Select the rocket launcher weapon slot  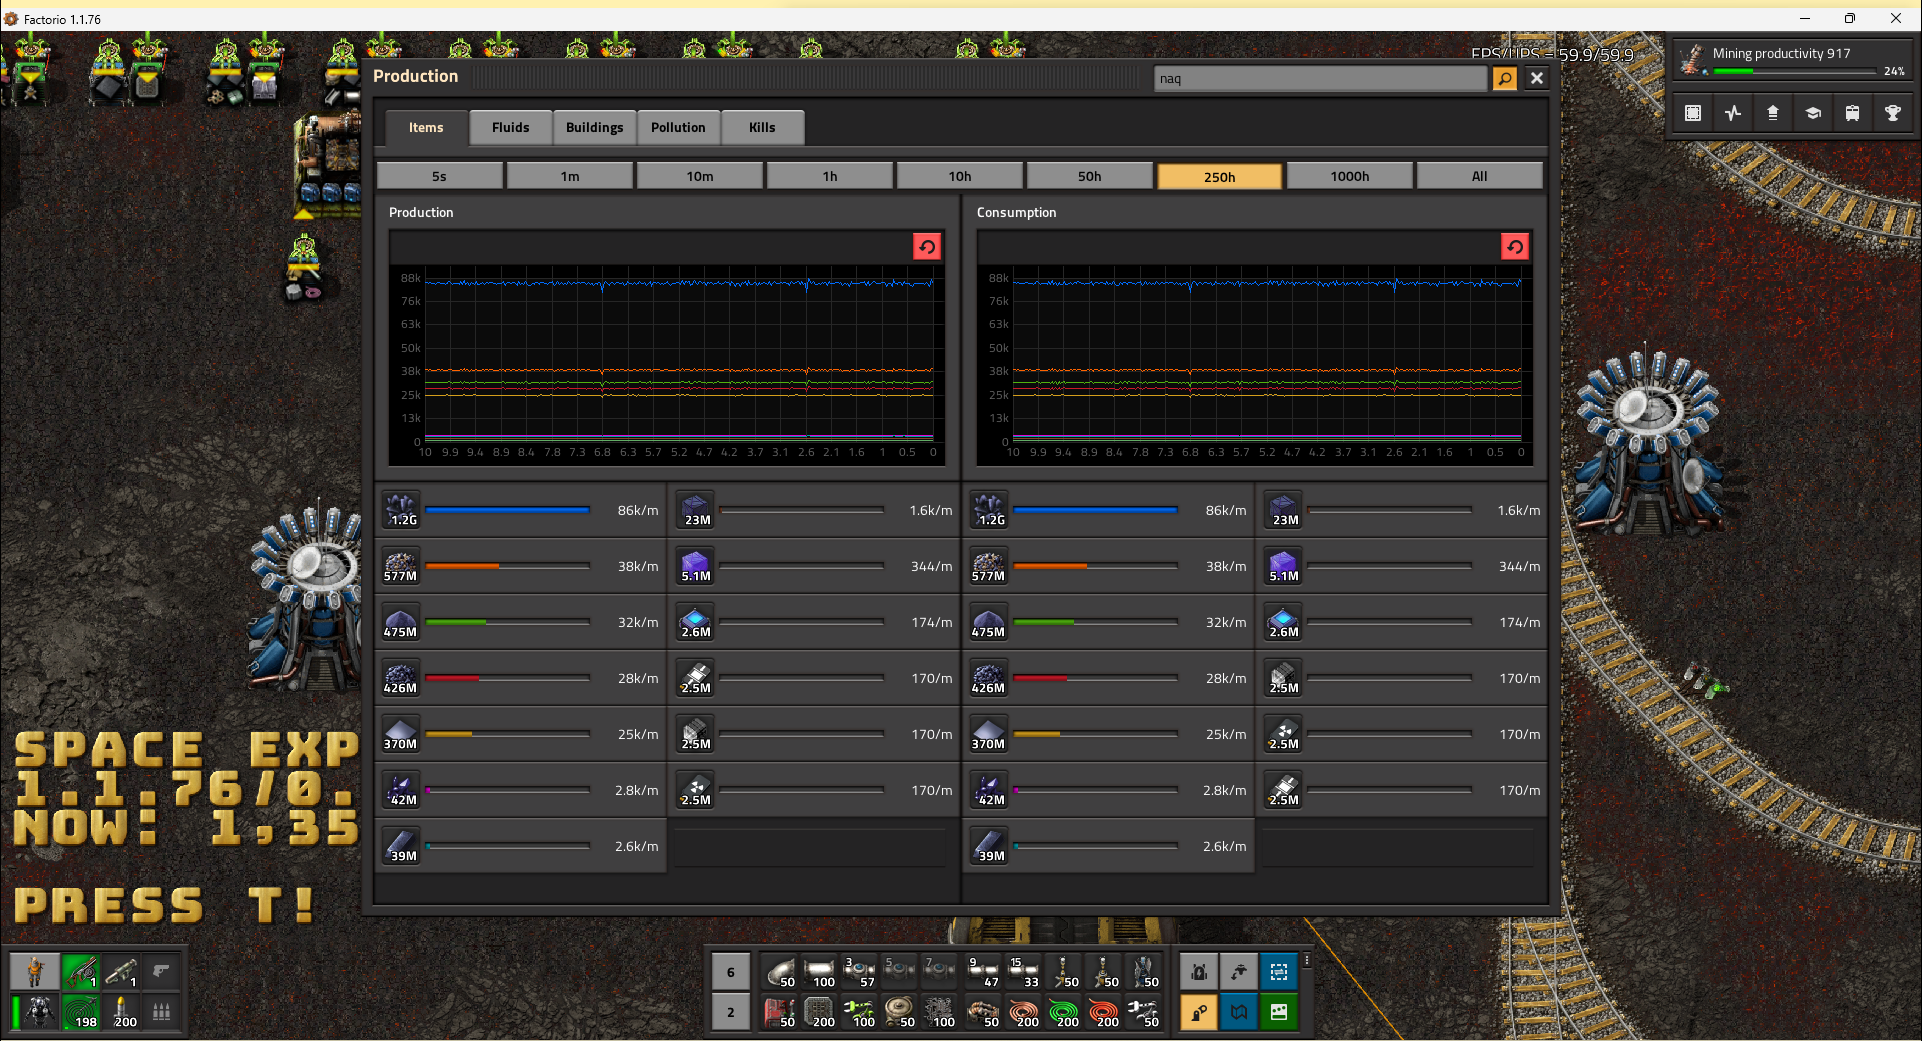click(x=121, y=972)
